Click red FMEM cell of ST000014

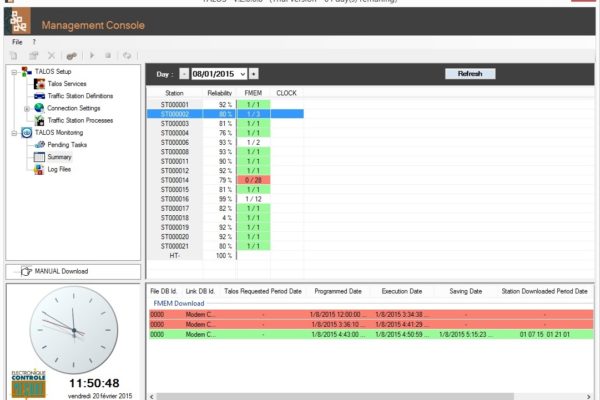pyautogui.click(x=253, y=180)
